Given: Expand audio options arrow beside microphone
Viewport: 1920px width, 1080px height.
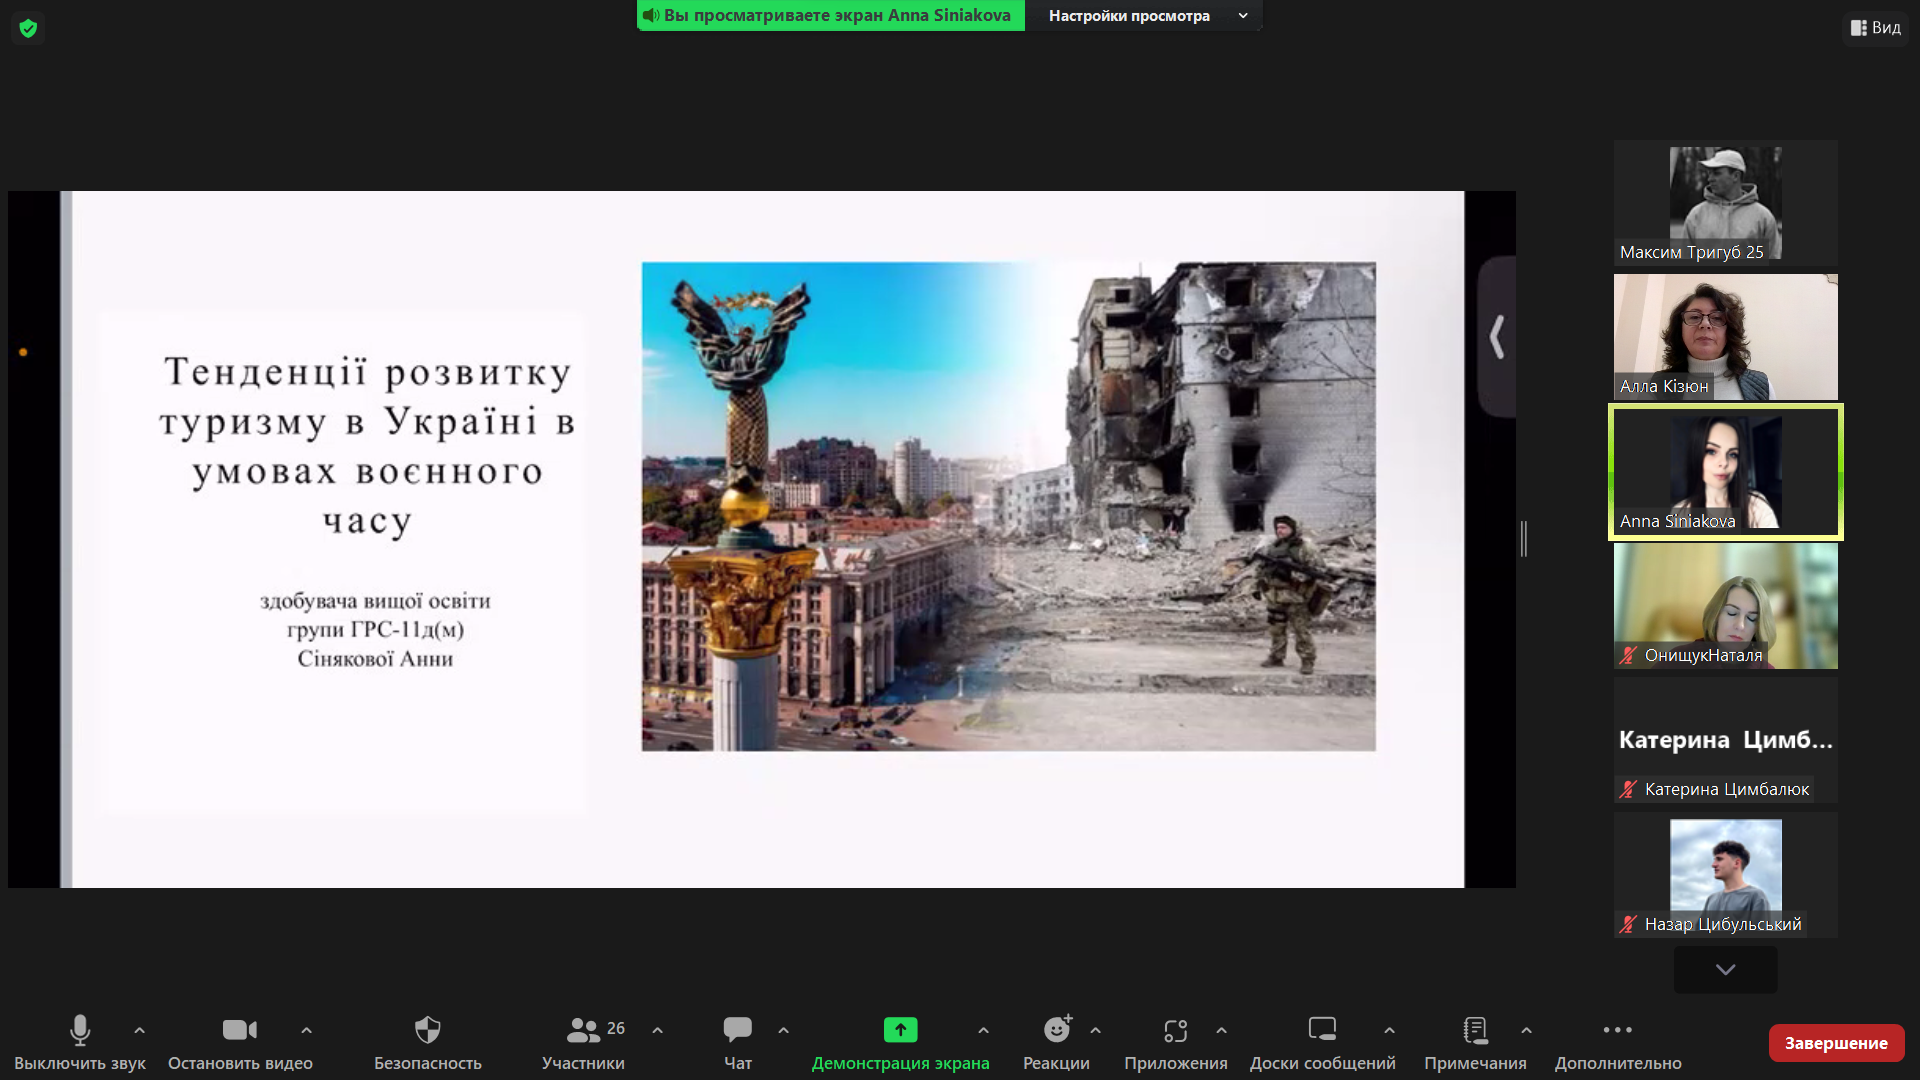Looking at the screenshot, I should 139,1030.
